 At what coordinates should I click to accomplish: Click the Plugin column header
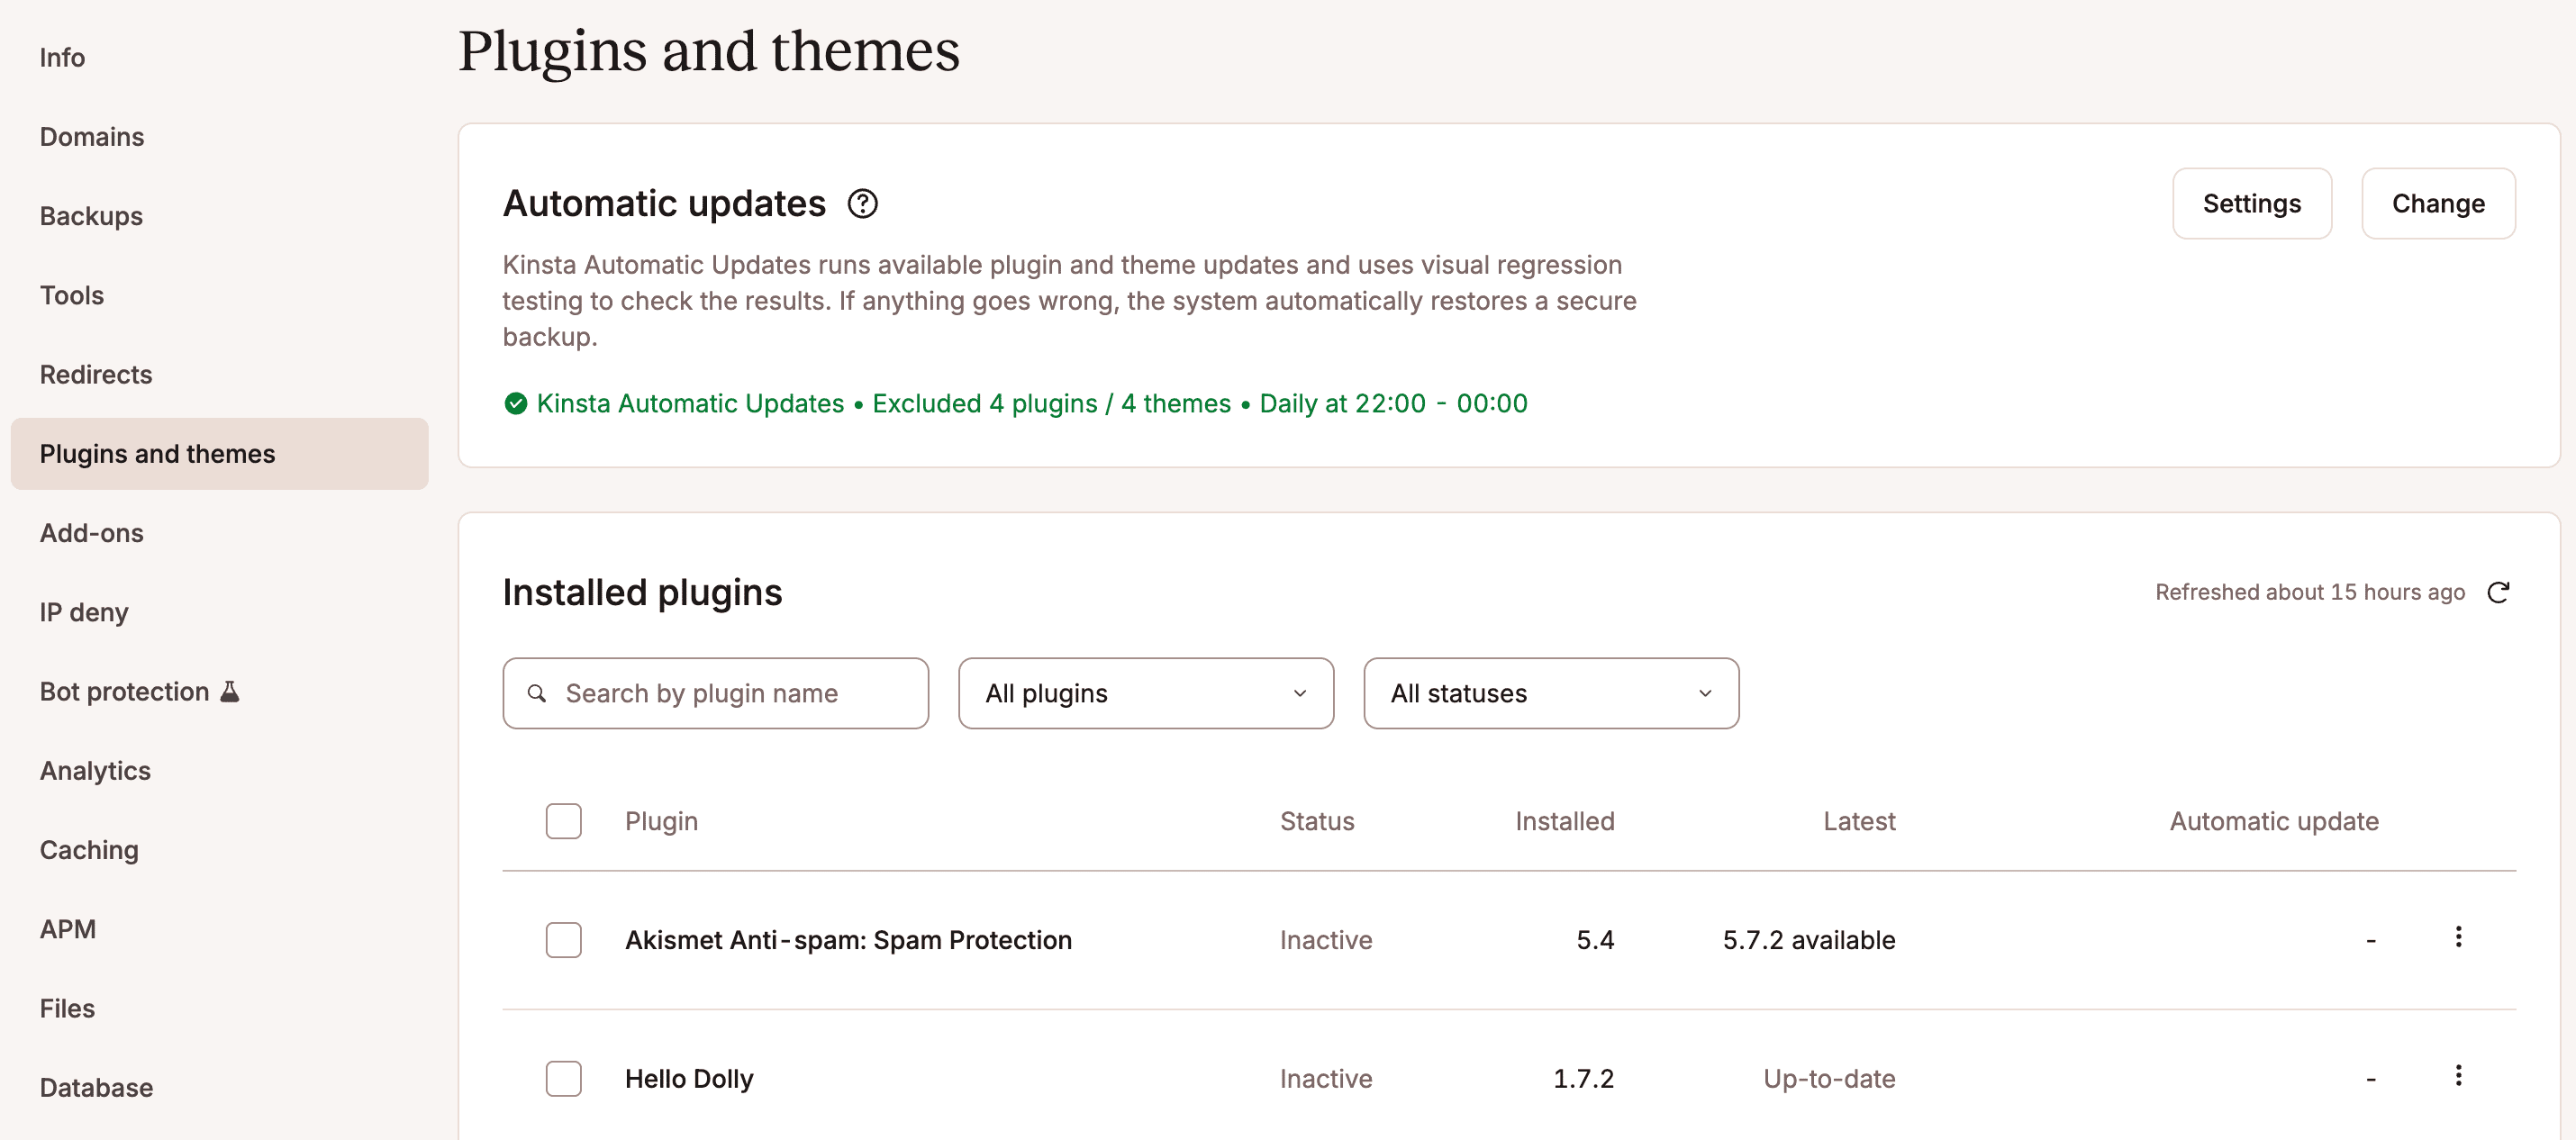click(661, 821)
